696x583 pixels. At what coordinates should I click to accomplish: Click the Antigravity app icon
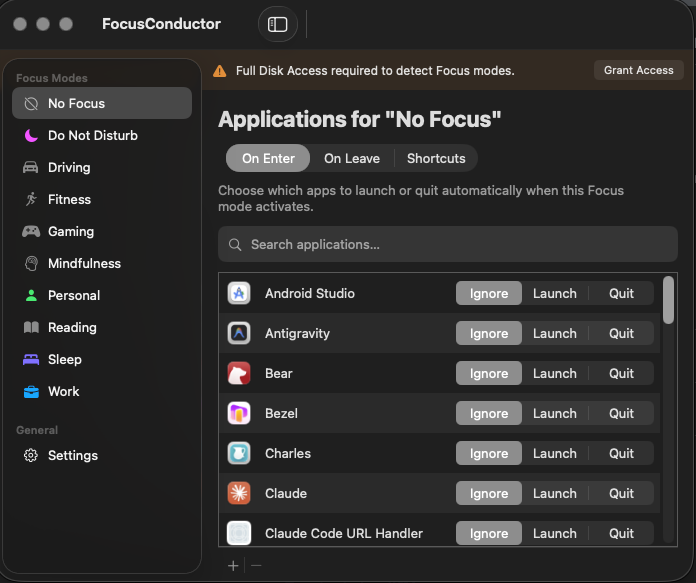(x=239, y=333)
